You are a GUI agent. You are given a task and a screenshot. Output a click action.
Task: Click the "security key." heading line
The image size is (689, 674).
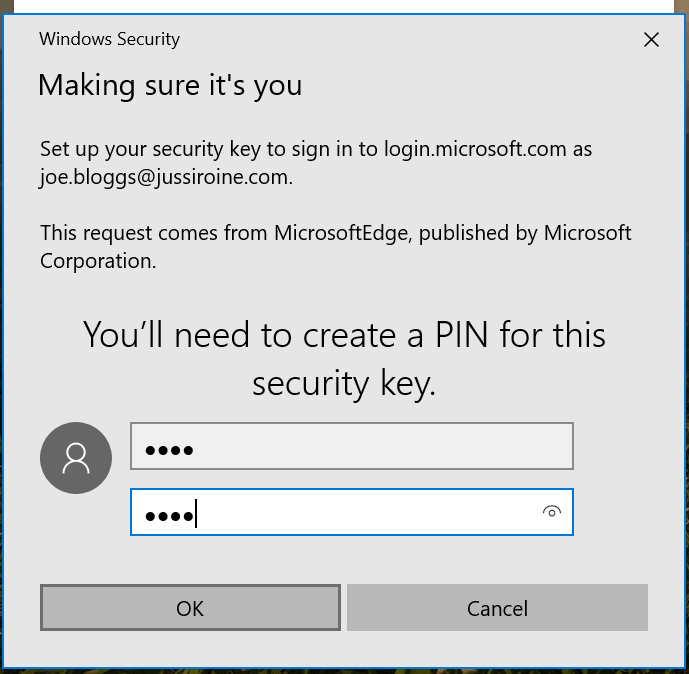(344, 383)
